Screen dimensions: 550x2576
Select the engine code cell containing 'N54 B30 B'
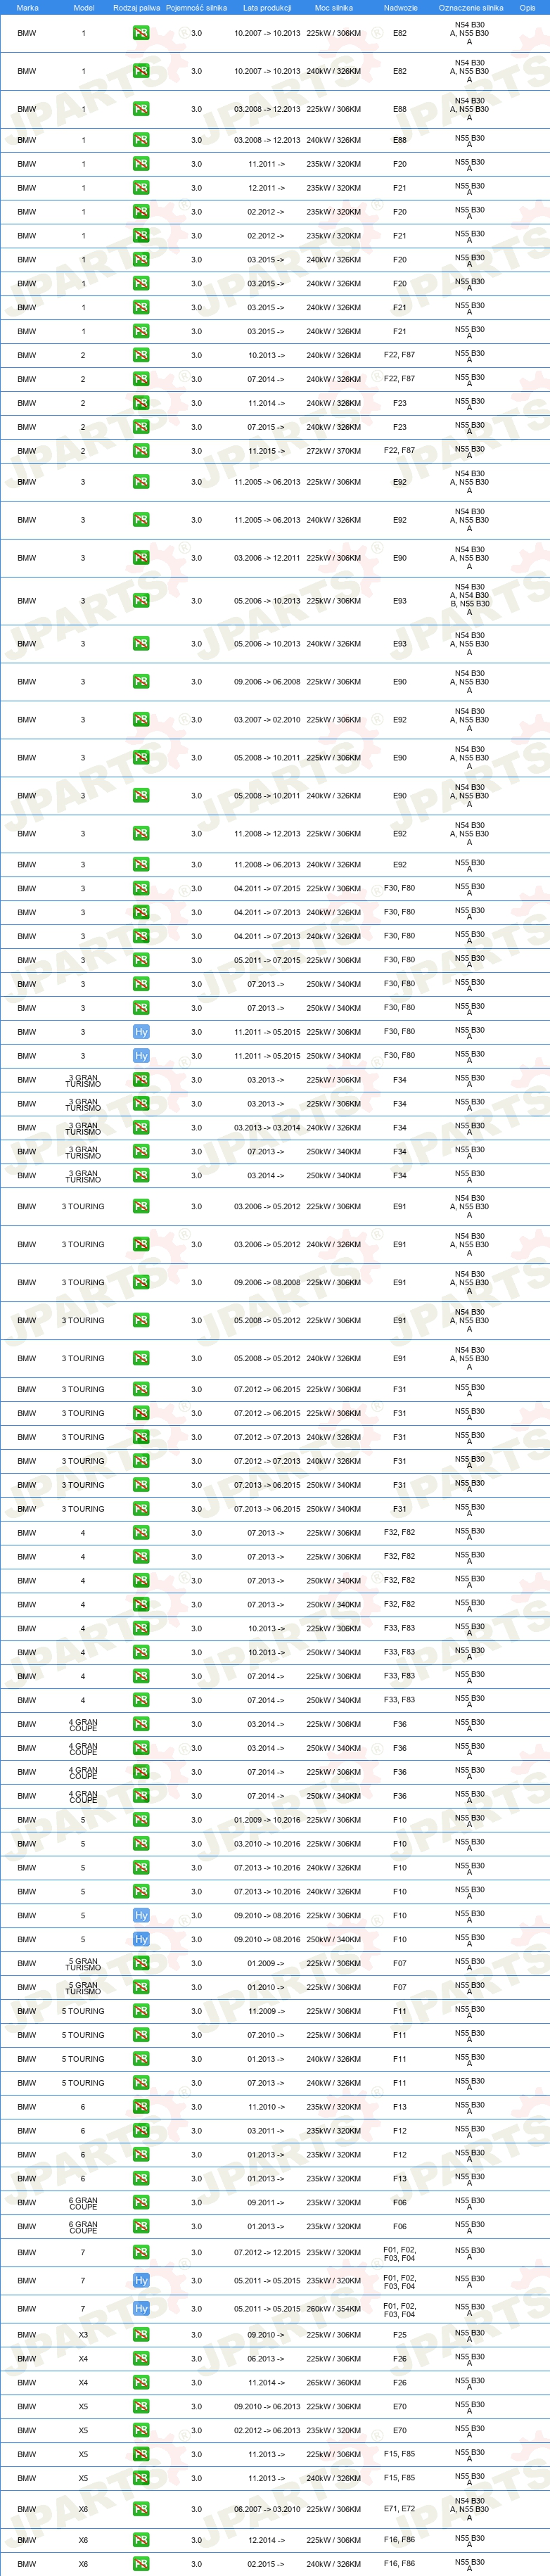pyautogui.click(x=470, y=600)
